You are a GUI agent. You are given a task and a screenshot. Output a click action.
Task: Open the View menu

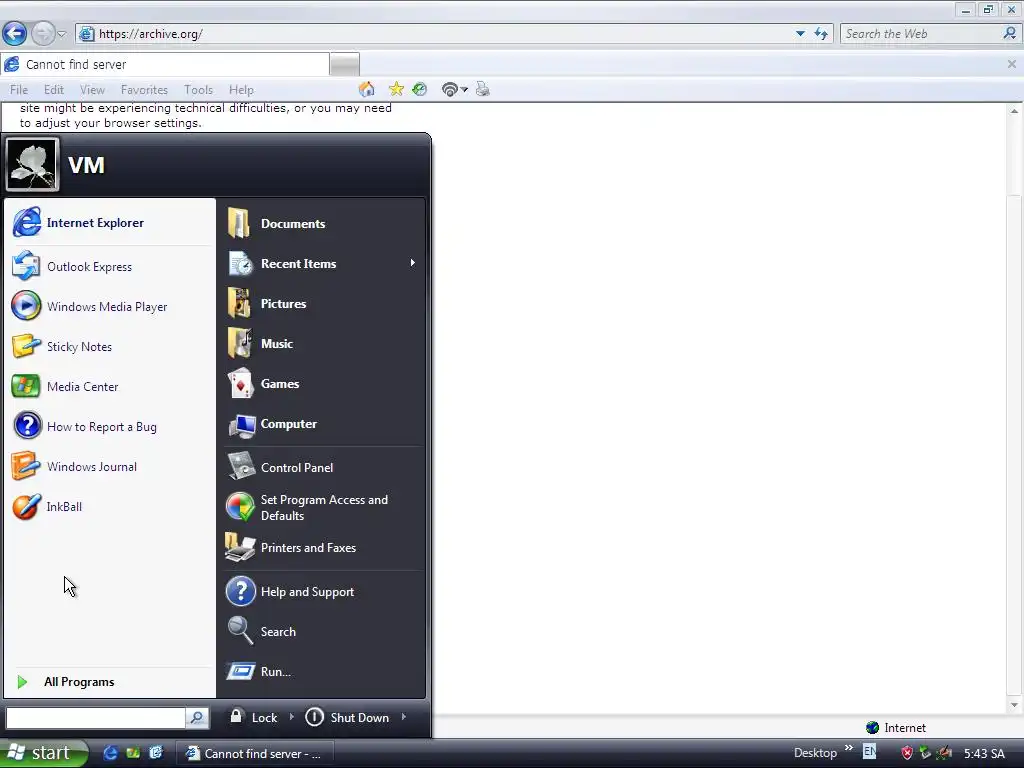click(x=92, y=89)
